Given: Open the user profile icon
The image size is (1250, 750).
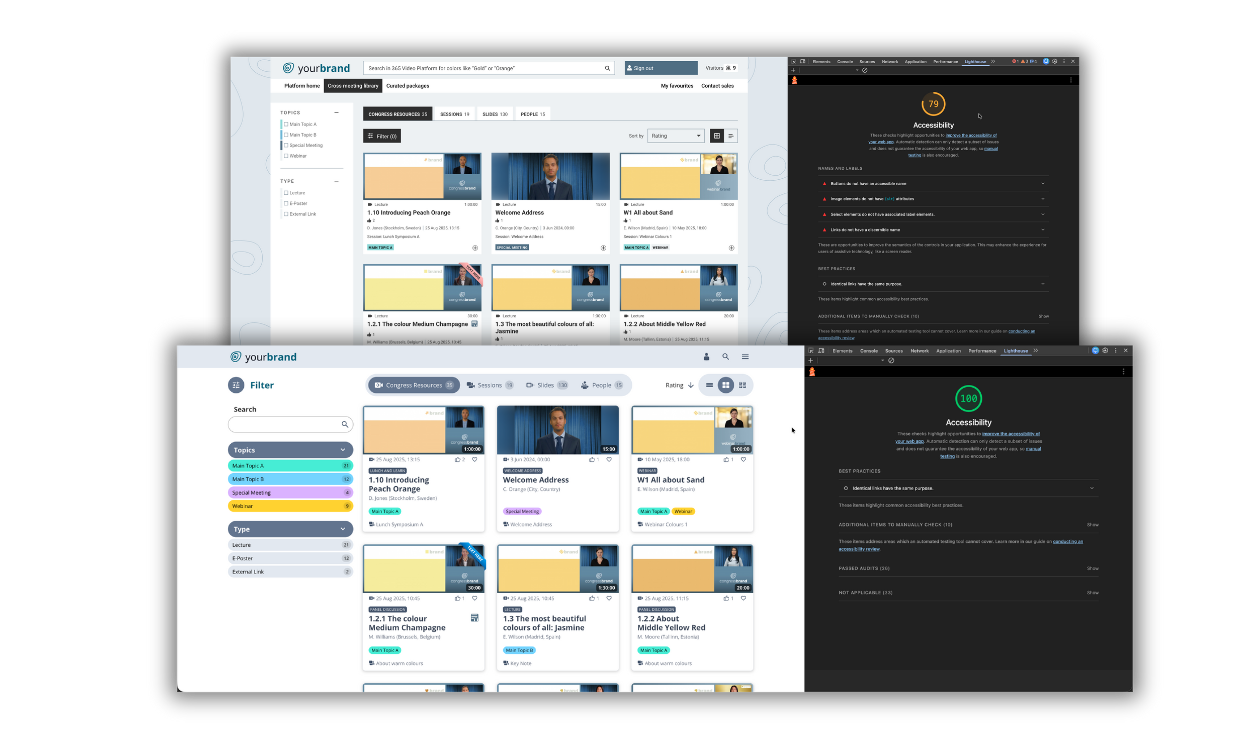Looking at the screenshot, I should pyautogui.click(x=707, y=356).
